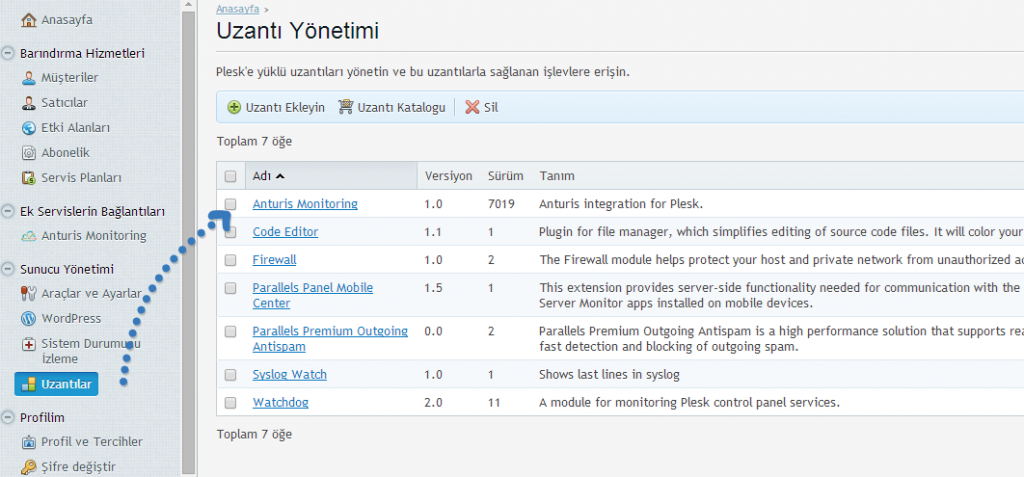This screenshot has width=1024, height=477.
Task: Open Etki Alanları in the sidebar
Action: pyautogui.click(x=75, y=127)
